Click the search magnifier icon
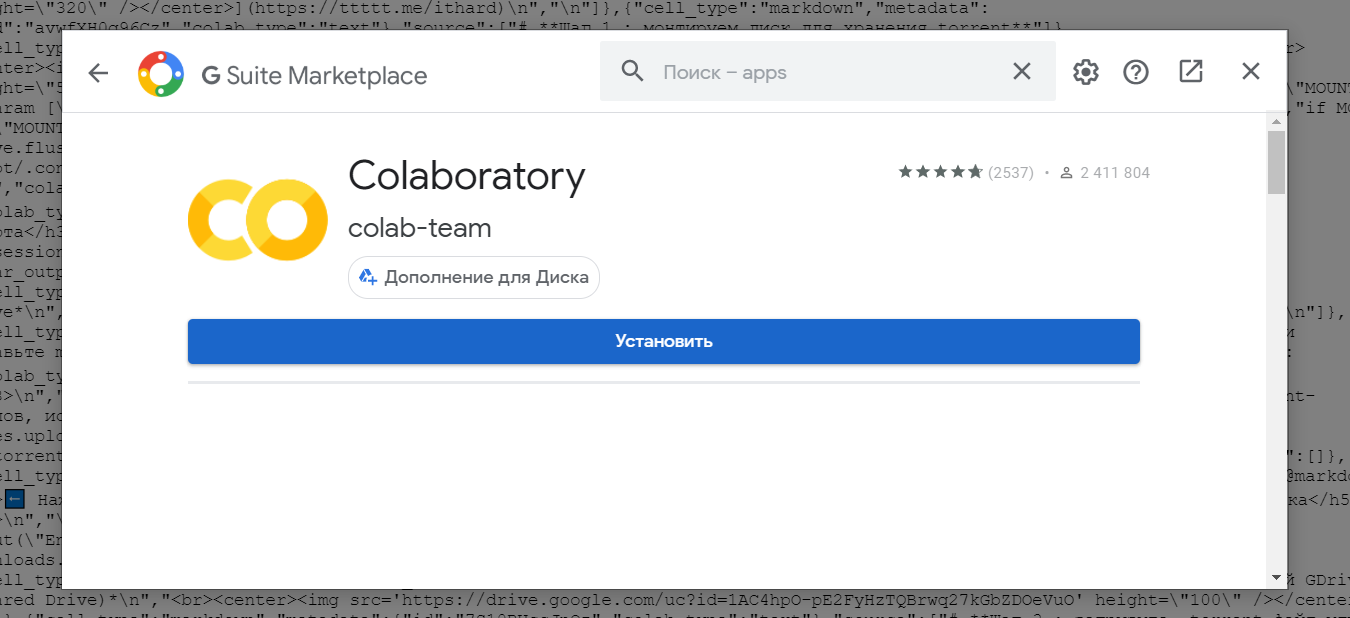The height and width of the screenshot is (618, 1350). [x=632, y=71]
